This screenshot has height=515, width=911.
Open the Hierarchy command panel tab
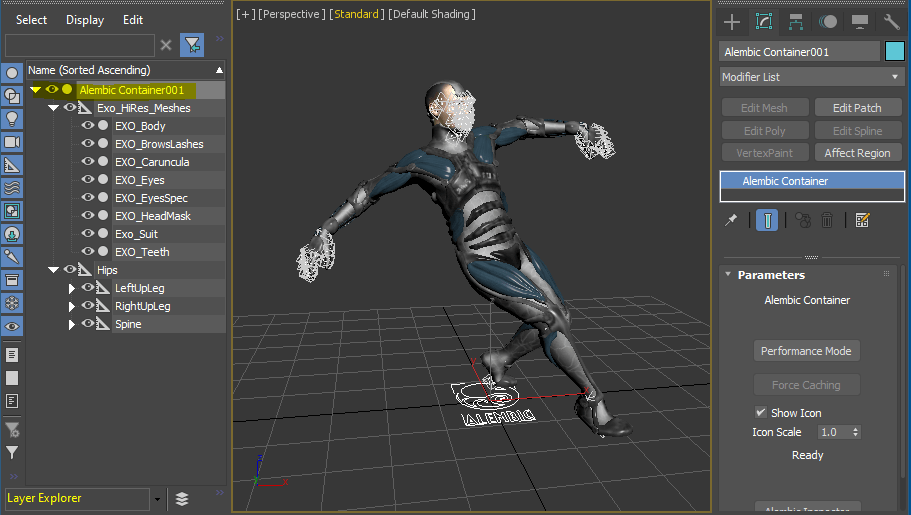796,22
